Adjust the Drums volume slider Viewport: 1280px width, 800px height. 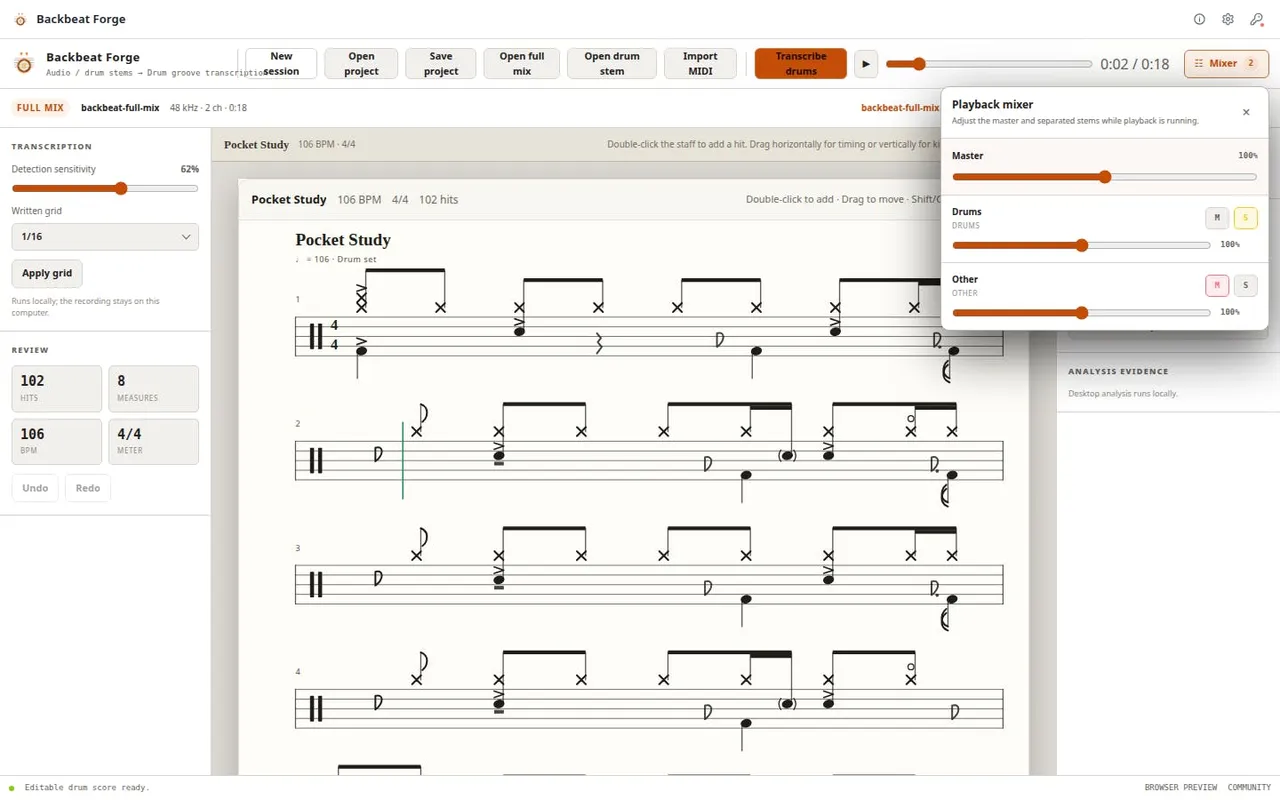pos(1081,245)
